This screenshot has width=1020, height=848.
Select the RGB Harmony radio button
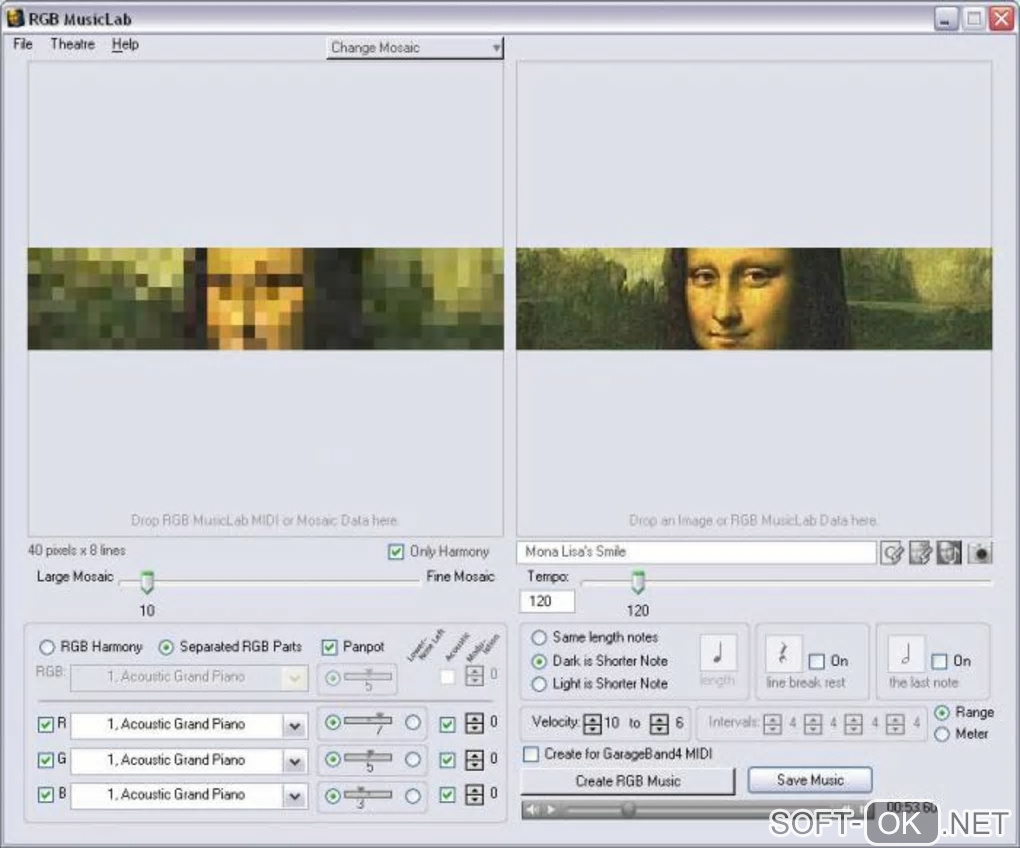(47, 647)
